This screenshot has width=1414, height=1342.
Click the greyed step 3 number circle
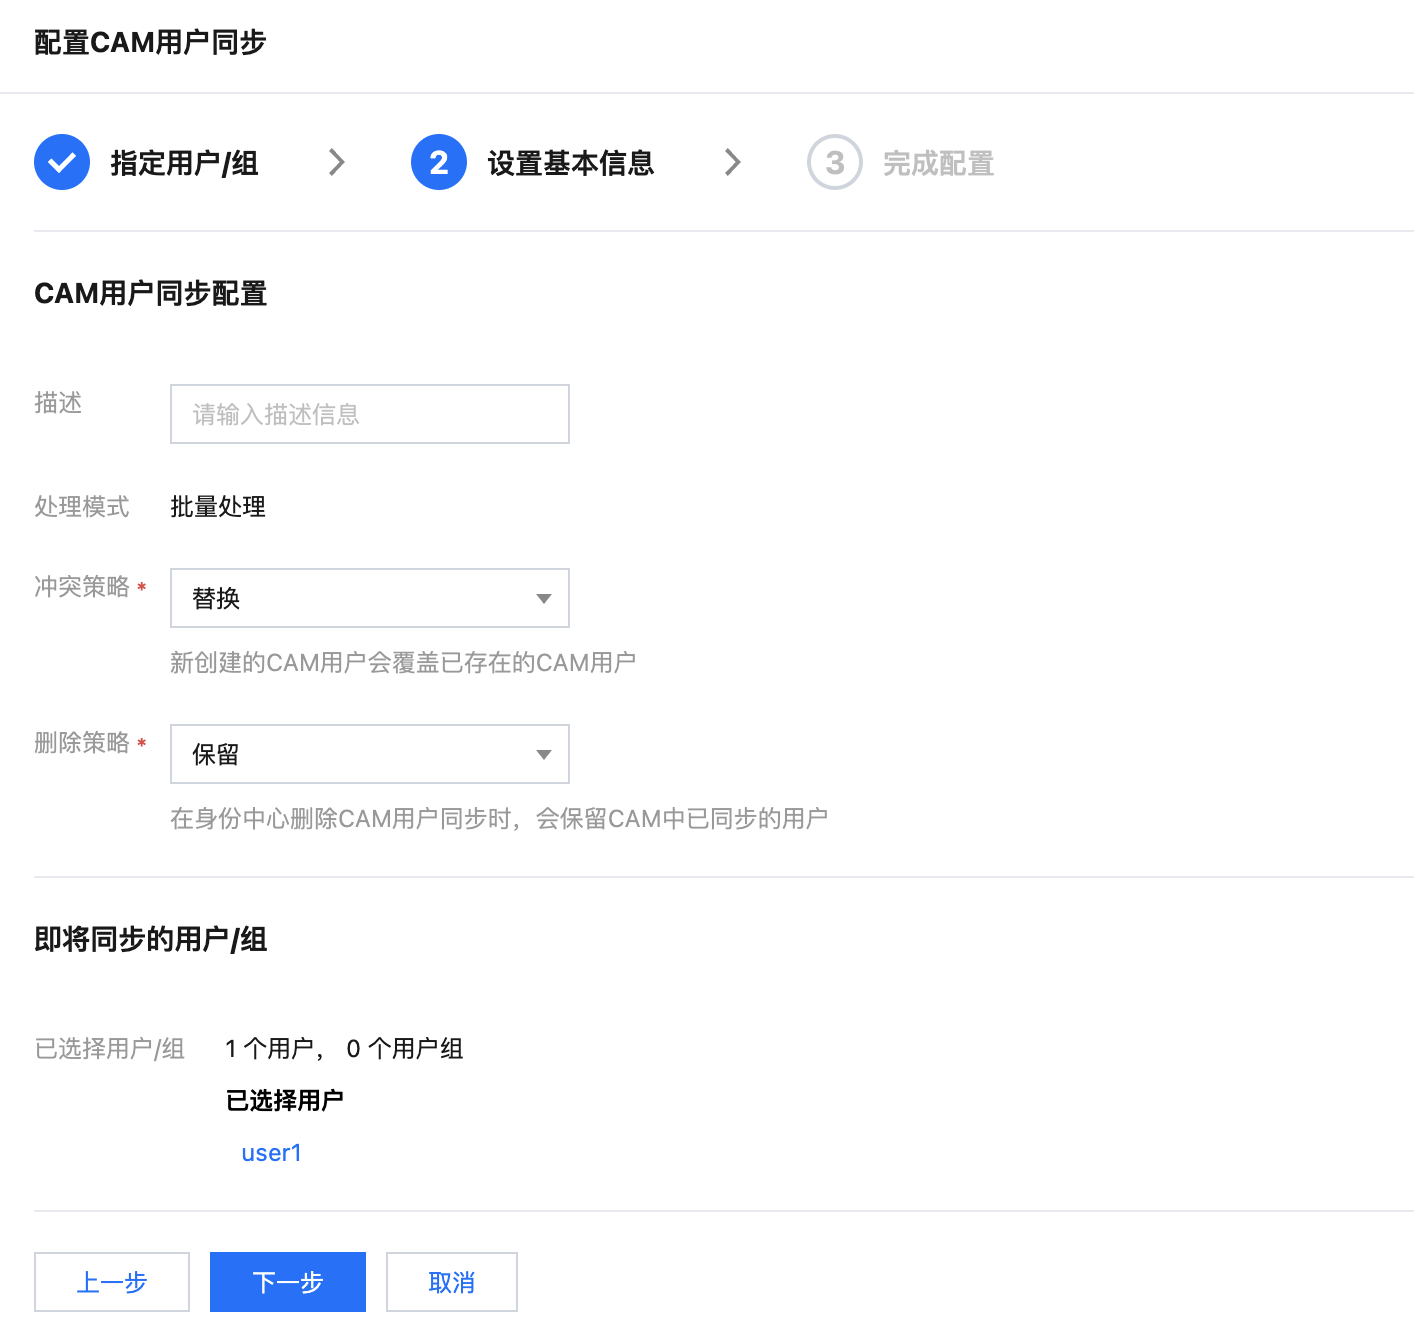pyautogui.click(x=834, y=162)
